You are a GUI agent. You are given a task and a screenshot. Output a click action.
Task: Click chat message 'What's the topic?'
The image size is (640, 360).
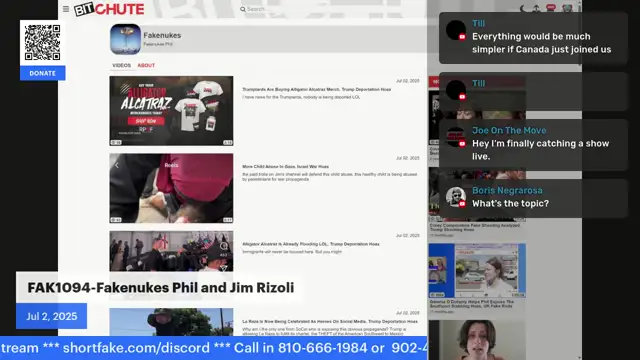pyautogui.click(x=510, y=203)
